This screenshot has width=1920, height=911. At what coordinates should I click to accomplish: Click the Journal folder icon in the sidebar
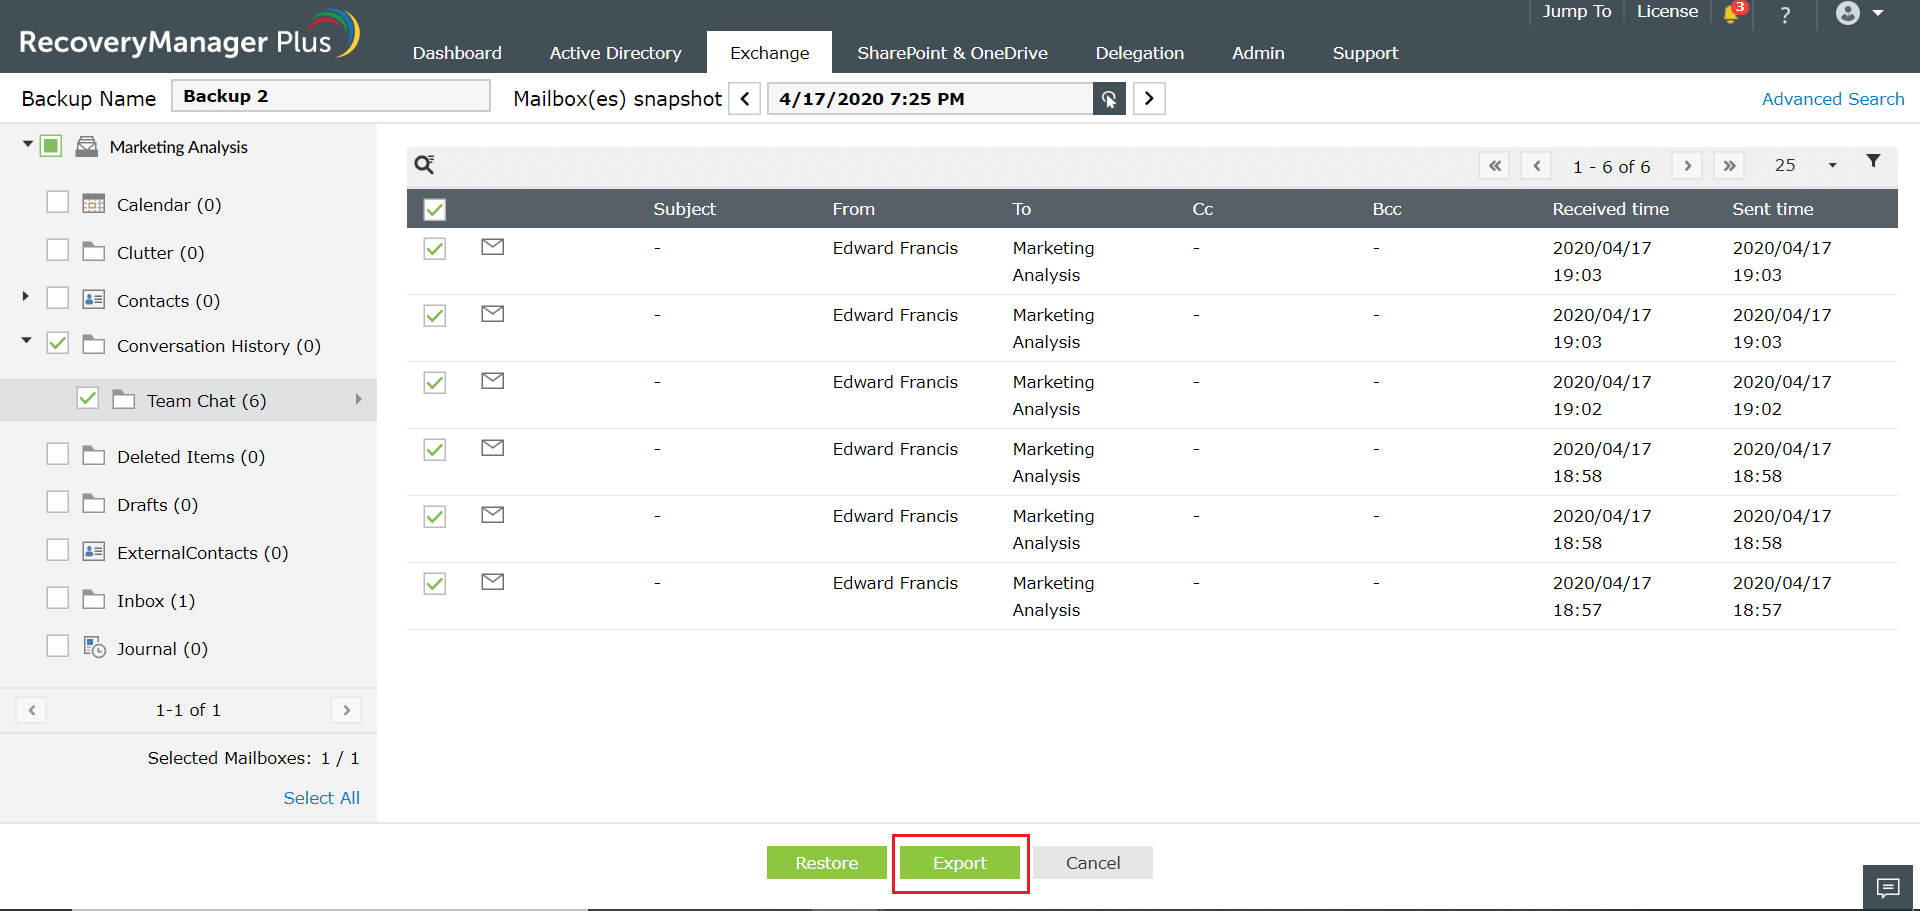click(x=94, y=647)
